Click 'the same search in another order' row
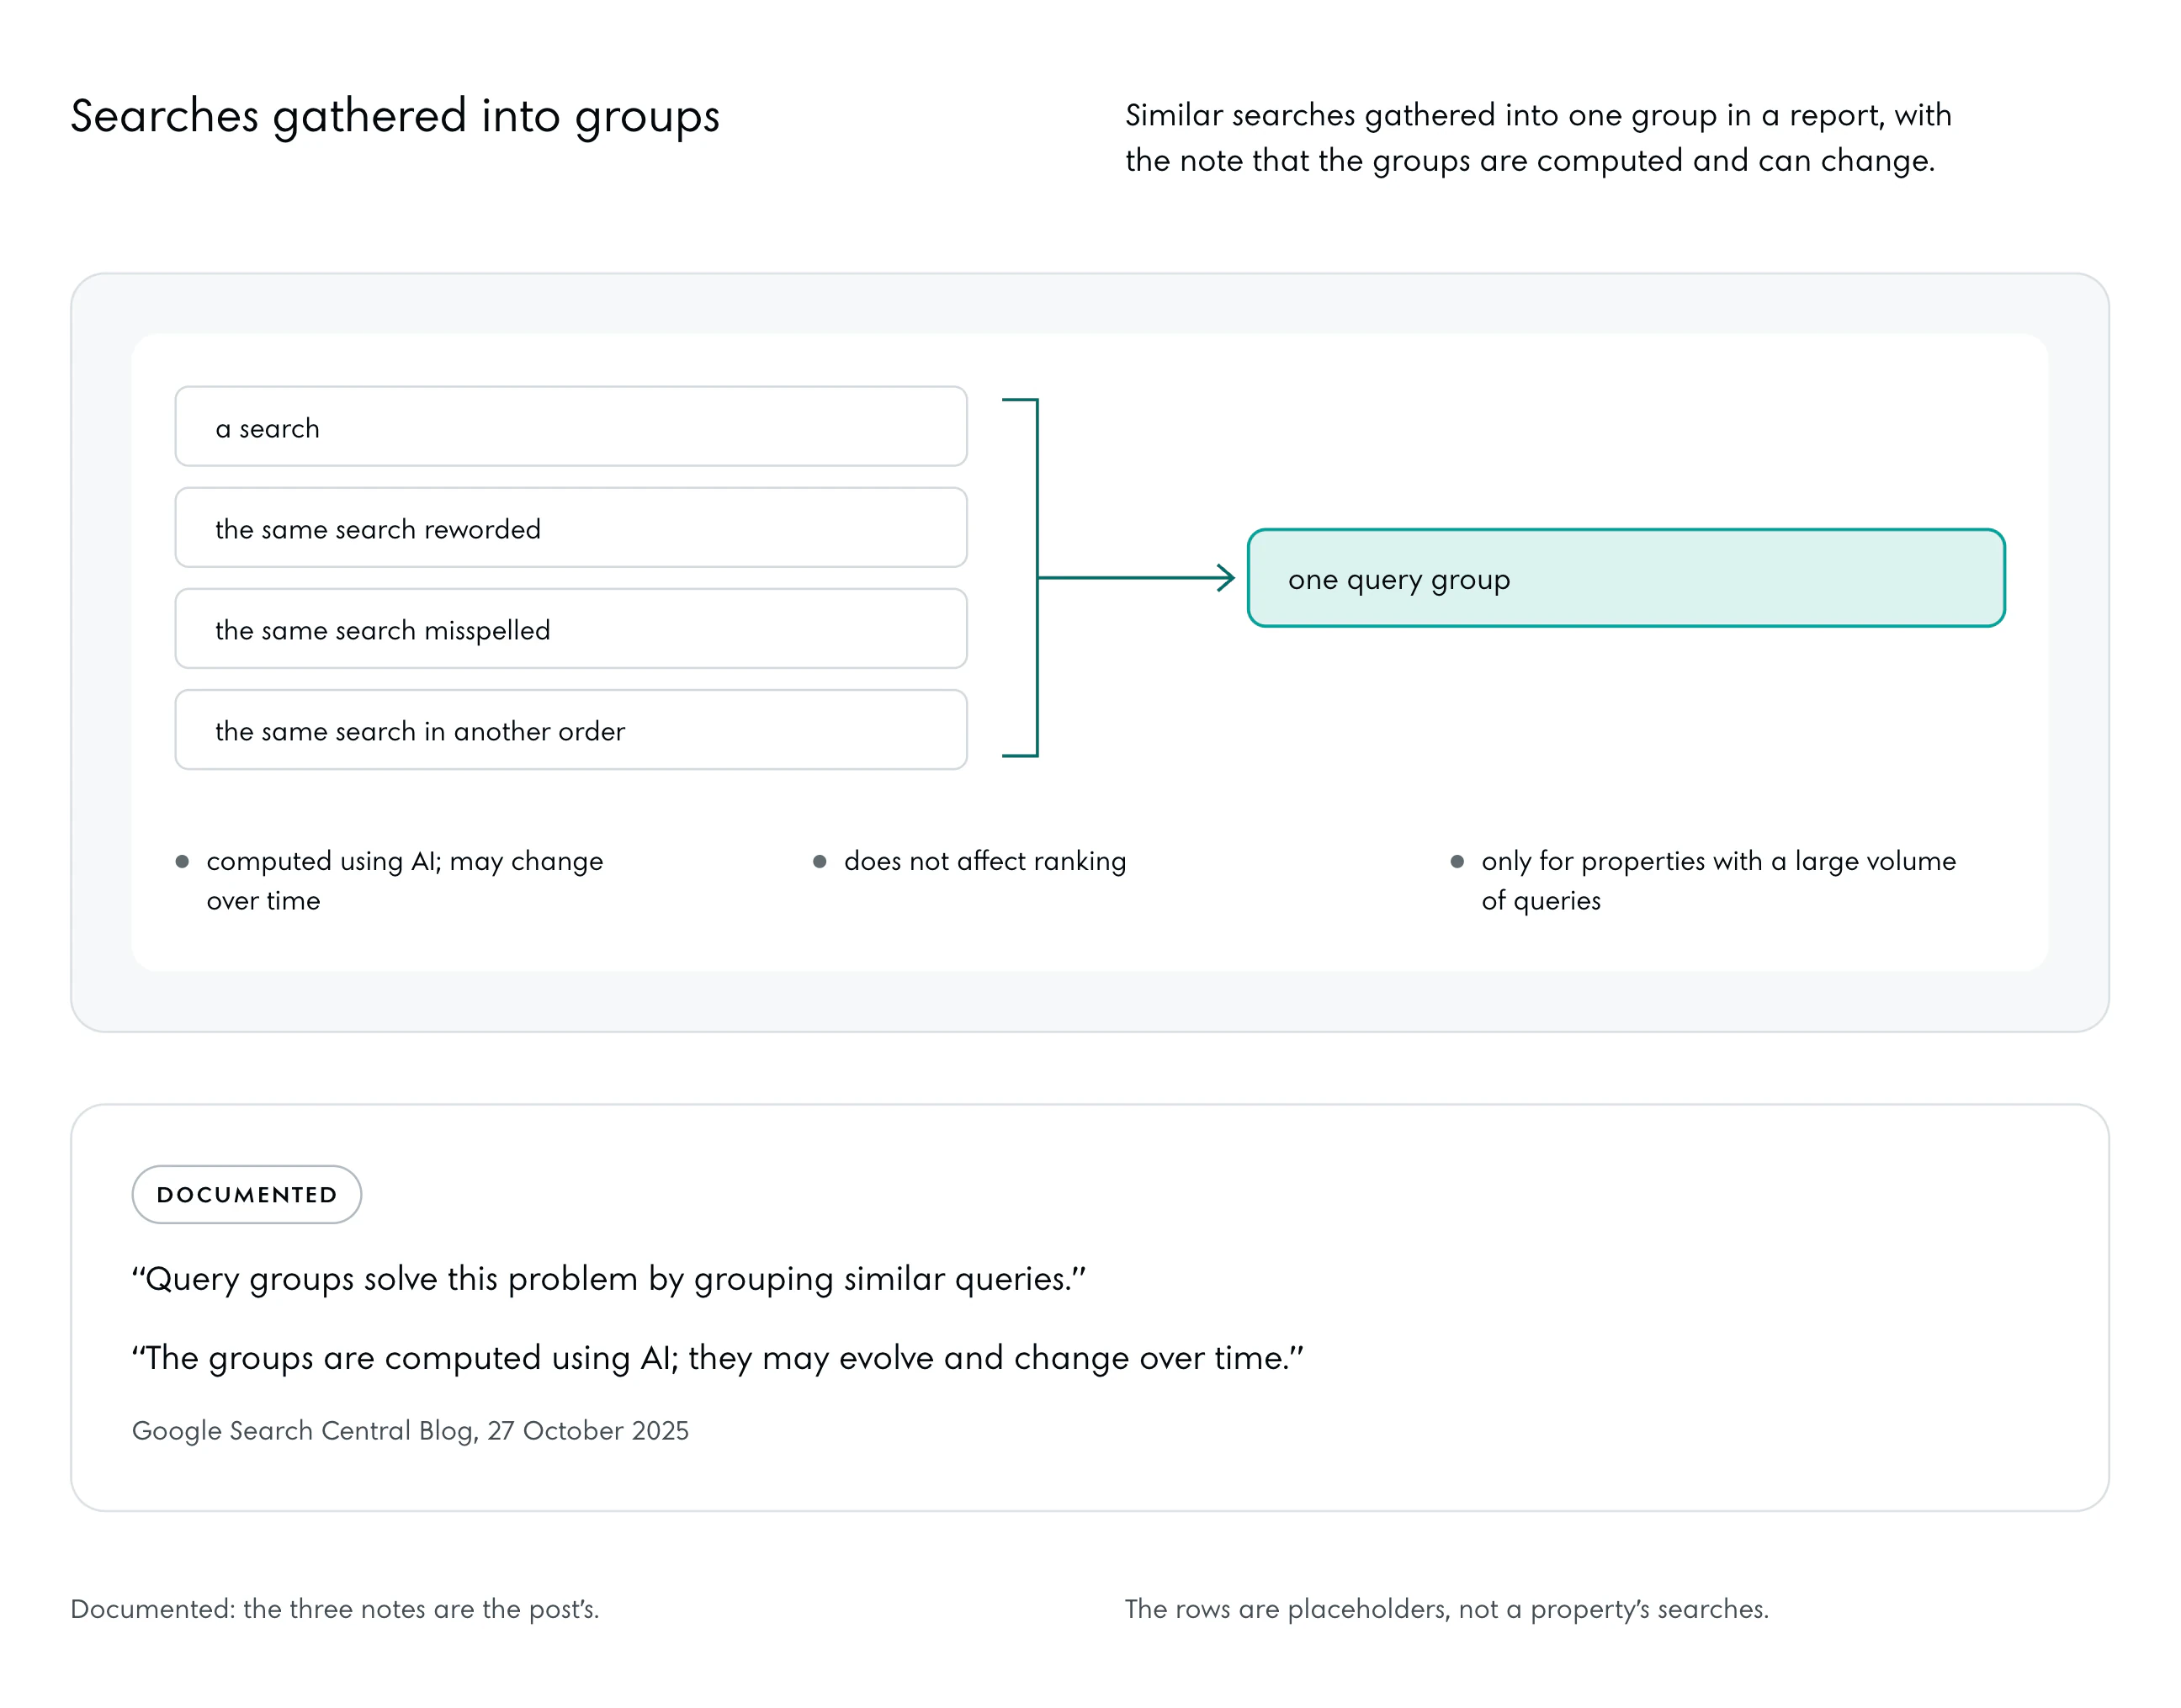Viewport: 2181px width, 1708px height. (x=571, y=729)
